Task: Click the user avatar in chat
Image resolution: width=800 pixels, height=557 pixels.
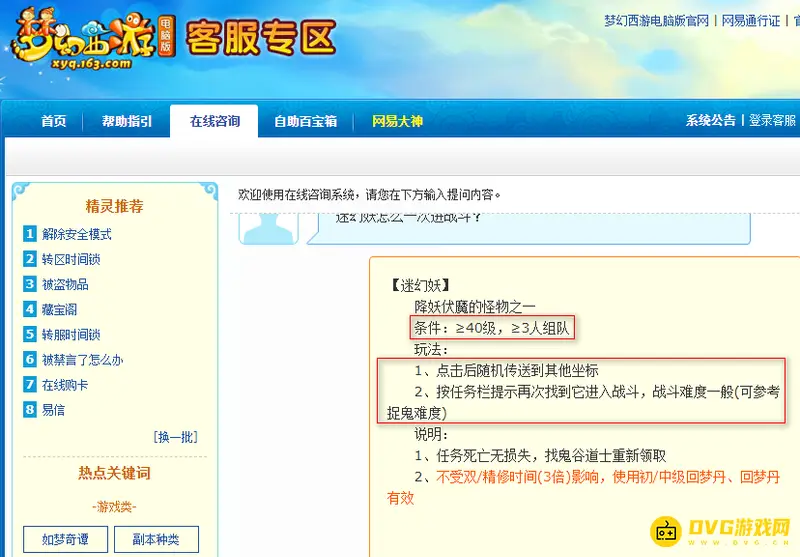Action: click(268, 230)
